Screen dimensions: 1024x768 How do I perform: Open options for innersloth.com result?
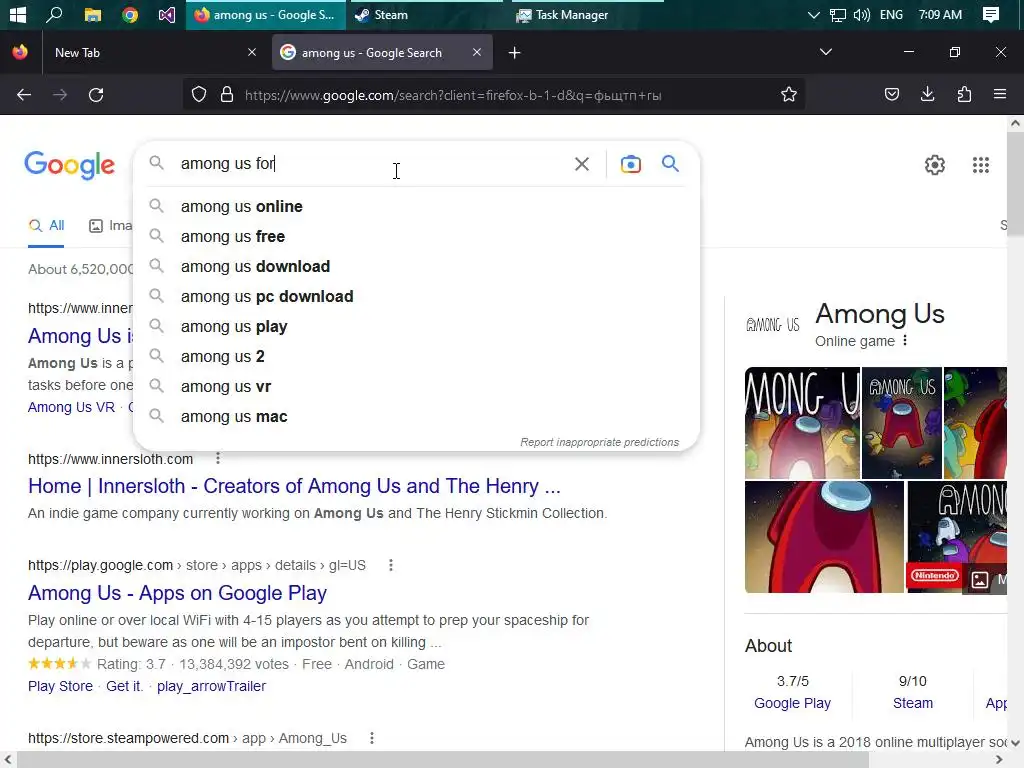[x=218, y=459]
